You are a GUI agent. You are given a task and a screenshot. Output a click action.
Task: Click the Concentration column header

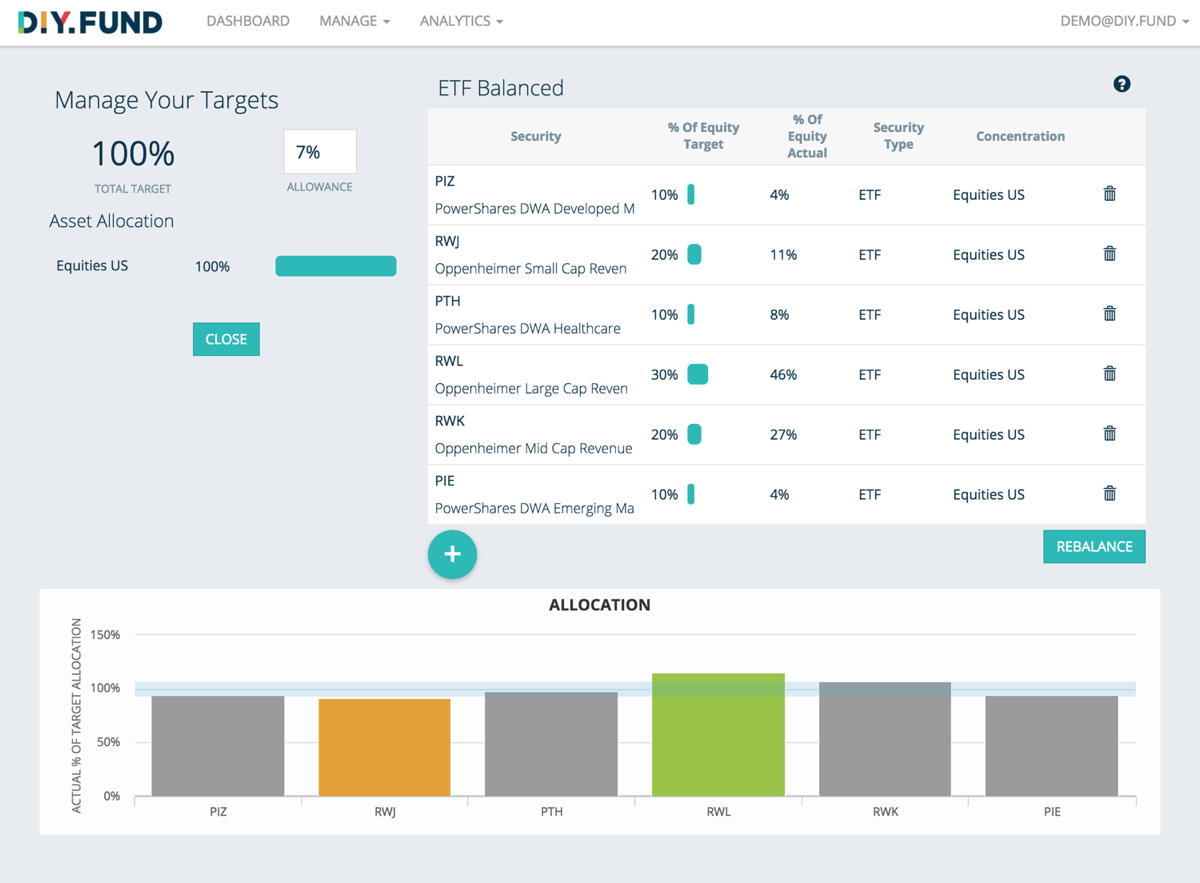(x=1020, y=136)
